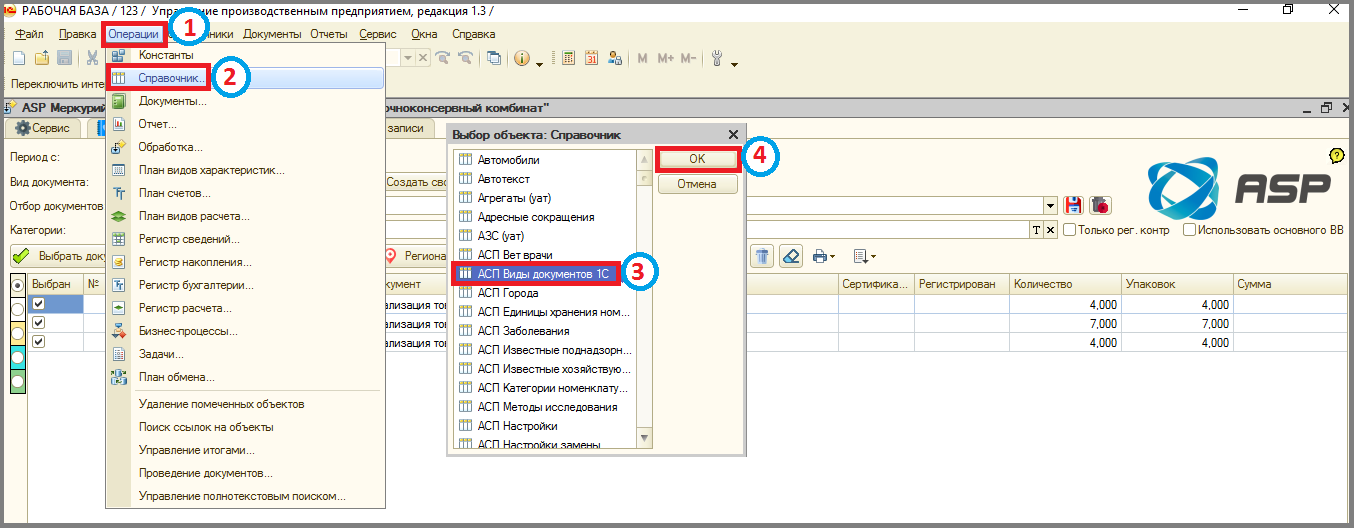The width and height of the screenshot is (1354, 528).
Task: Choose Регистр сведений... menu entry
Action: 246,239
